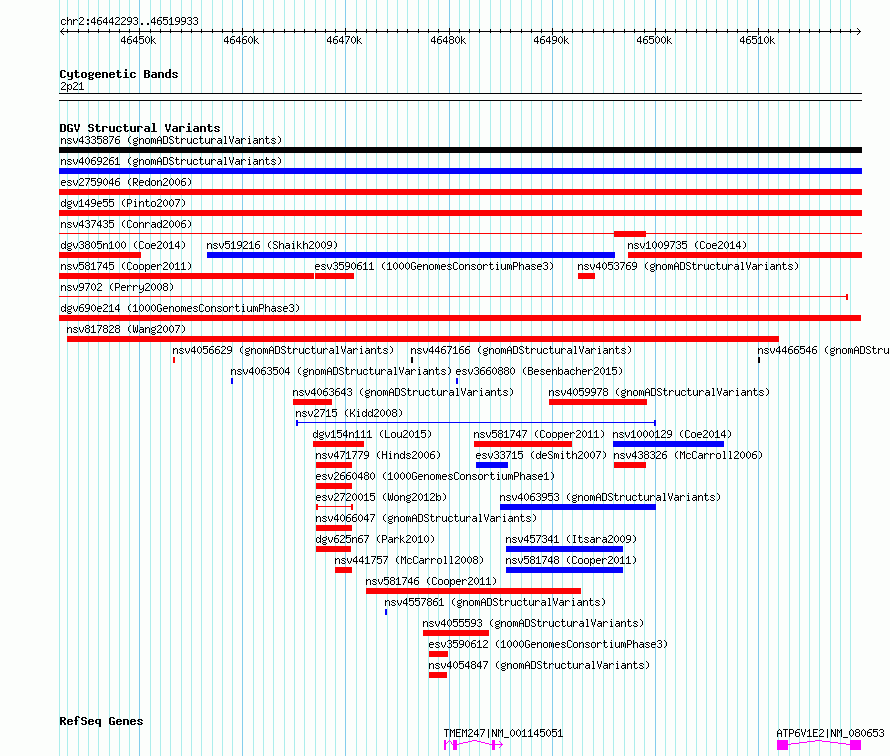Open nsv4063953 gnomAD variant label
890x756 pixels.
[x=610, y=497]
